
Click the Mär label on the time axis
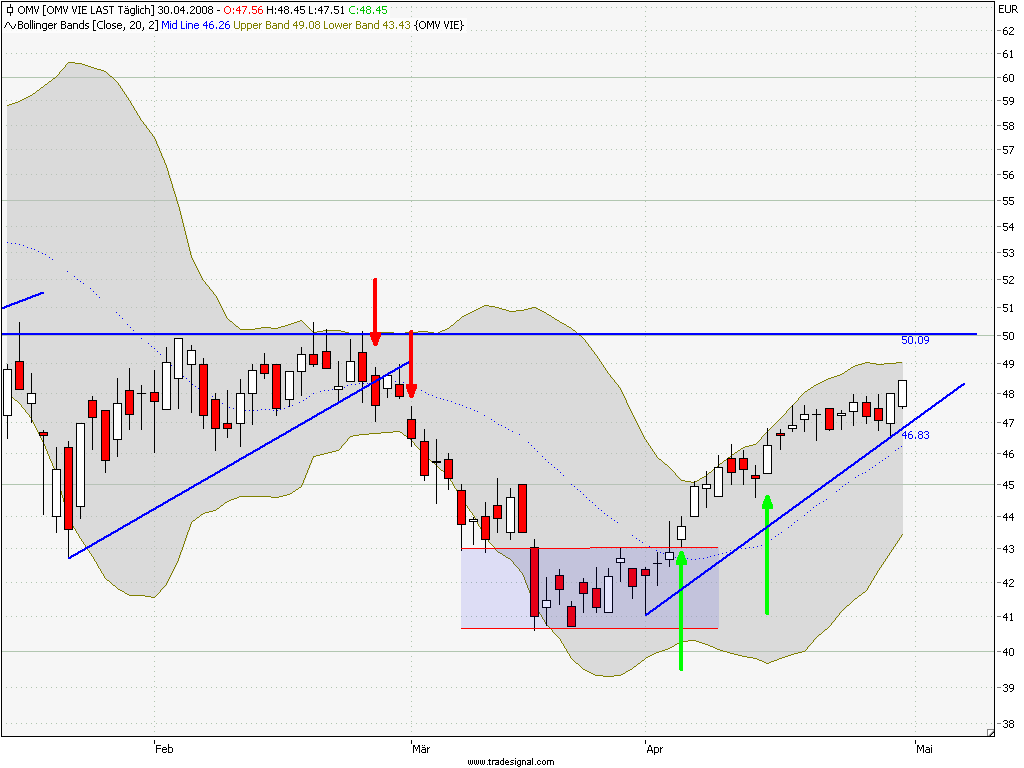pyautogui.click(x=421, y=749)
